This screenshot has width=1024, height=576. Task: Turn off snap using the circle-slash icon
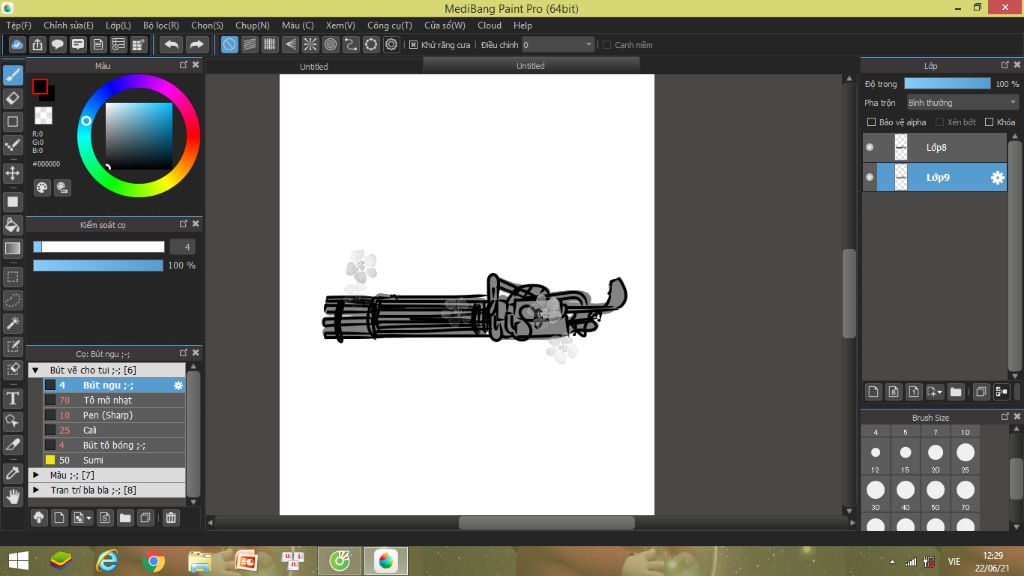[x=229, y=44]
